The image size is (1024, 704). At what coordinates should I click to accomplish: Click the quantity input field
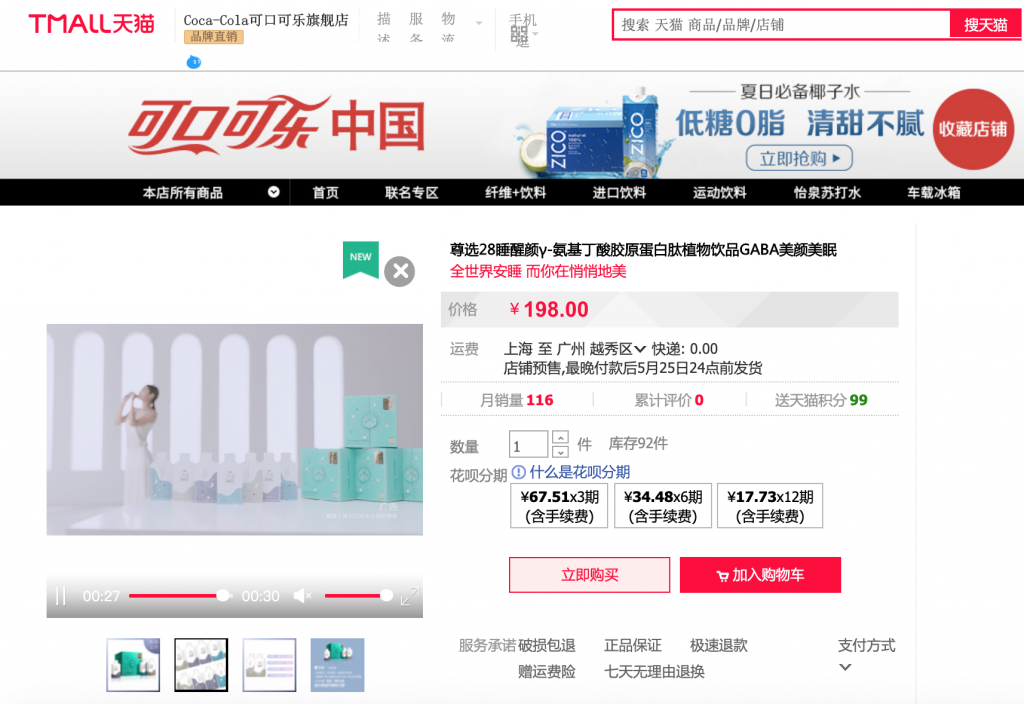click(x=528, y=444)
